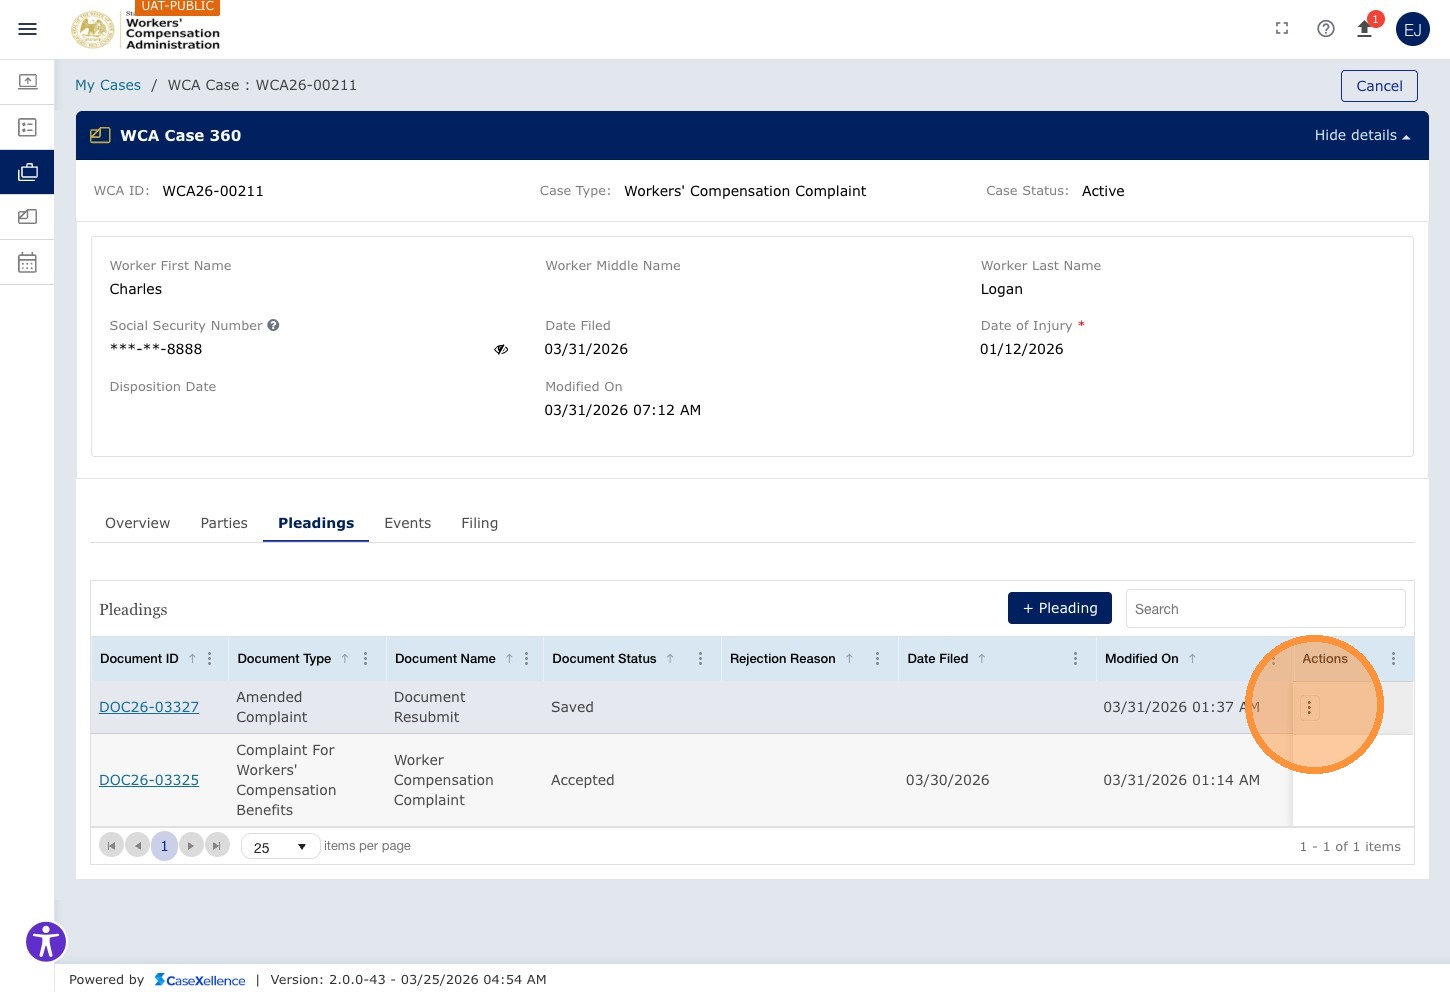
Task: Open Document Type column menu
Action: point(366,659)
